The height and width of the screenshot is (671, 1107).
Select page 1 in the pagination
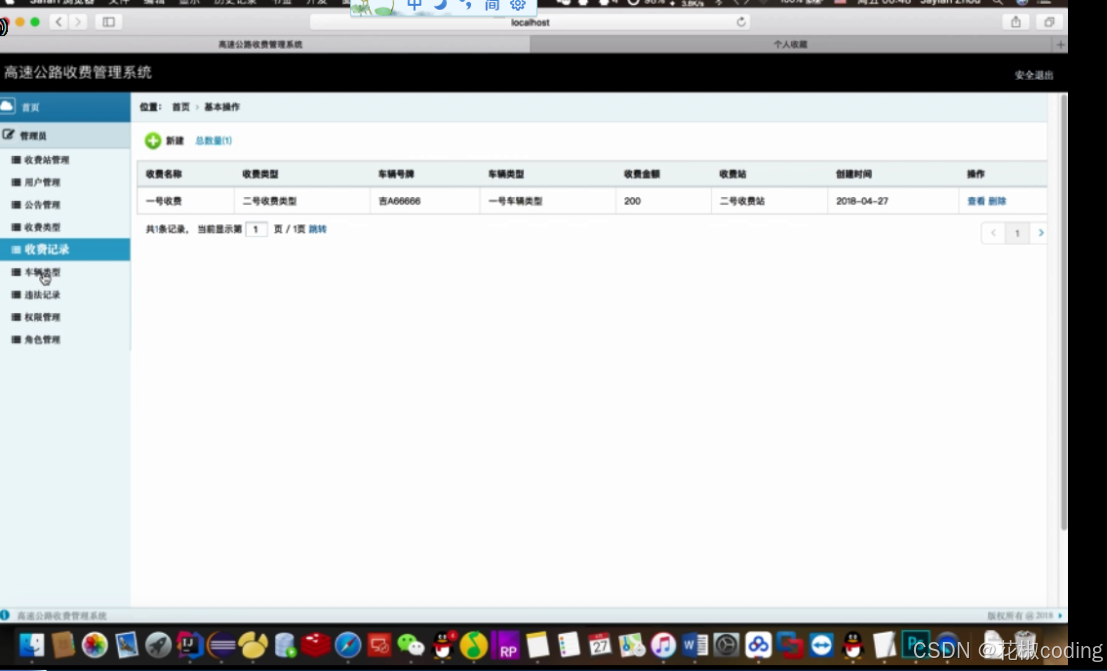(x=1017, y=233)
